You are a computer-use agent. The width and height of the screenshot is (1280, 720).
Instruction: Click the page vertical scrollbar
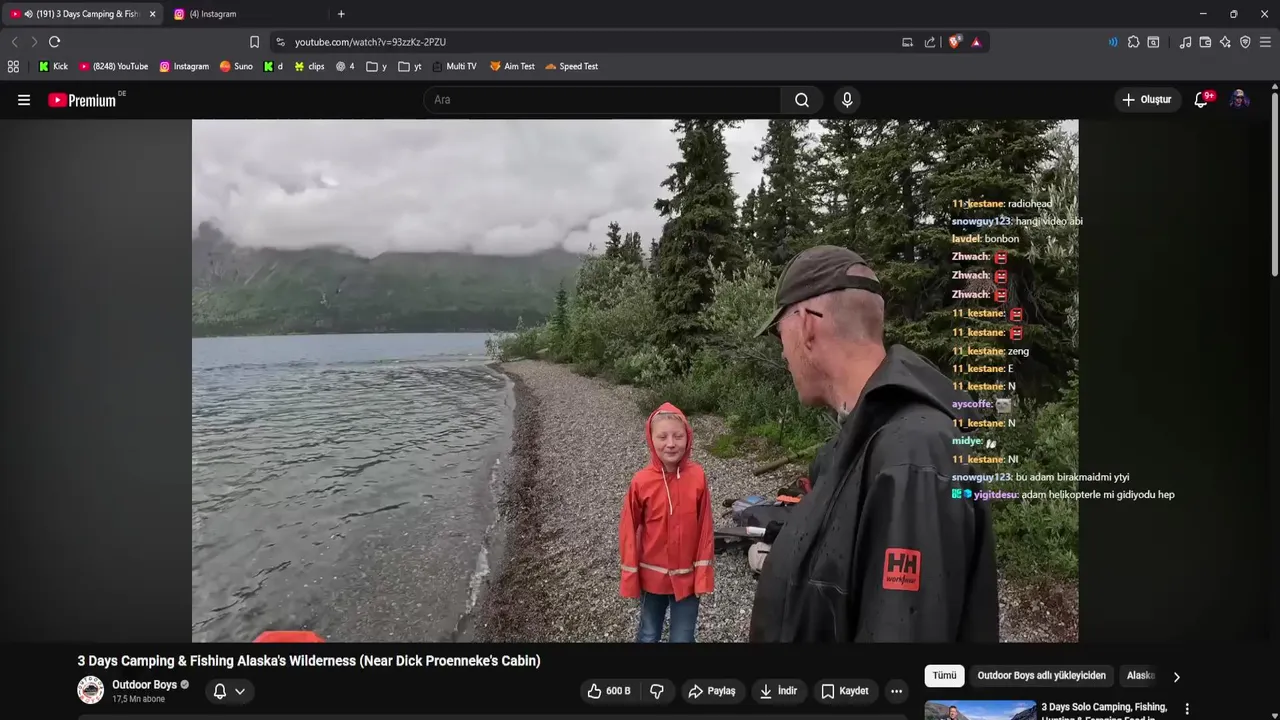click(x=1274, y=185)
